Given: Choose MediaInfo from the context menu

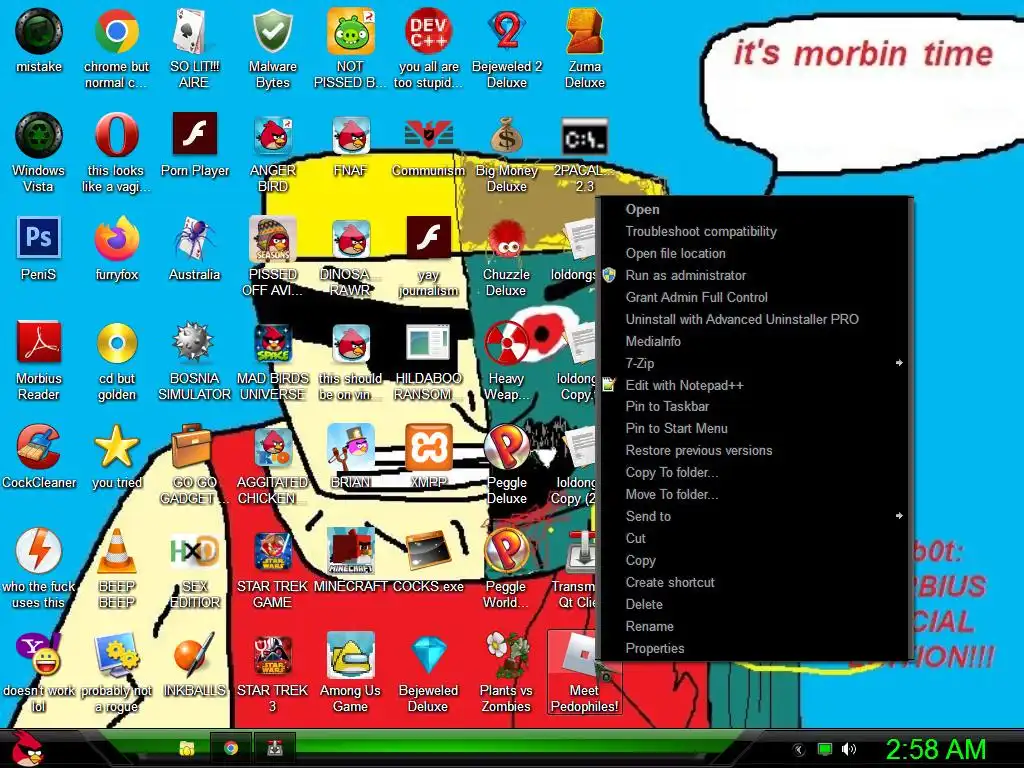Looking at the screenshot, I should pos(756,341).
